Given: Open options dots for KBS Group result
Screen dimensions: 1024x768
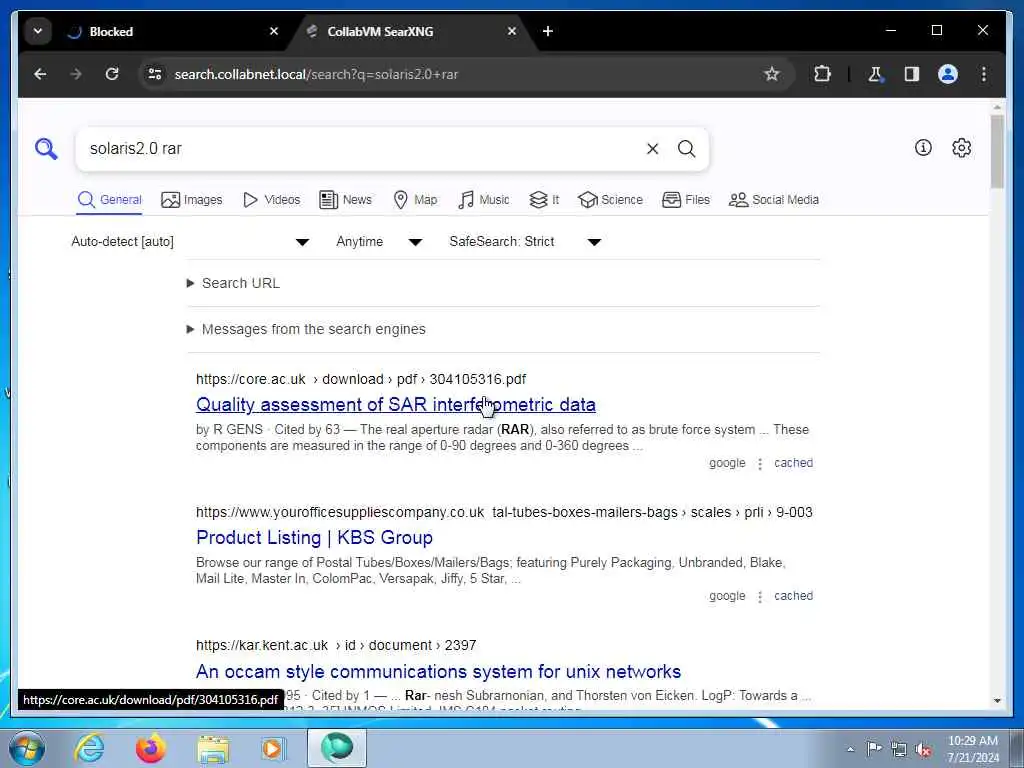Looking at the screenshot, I should pos(760,596).
